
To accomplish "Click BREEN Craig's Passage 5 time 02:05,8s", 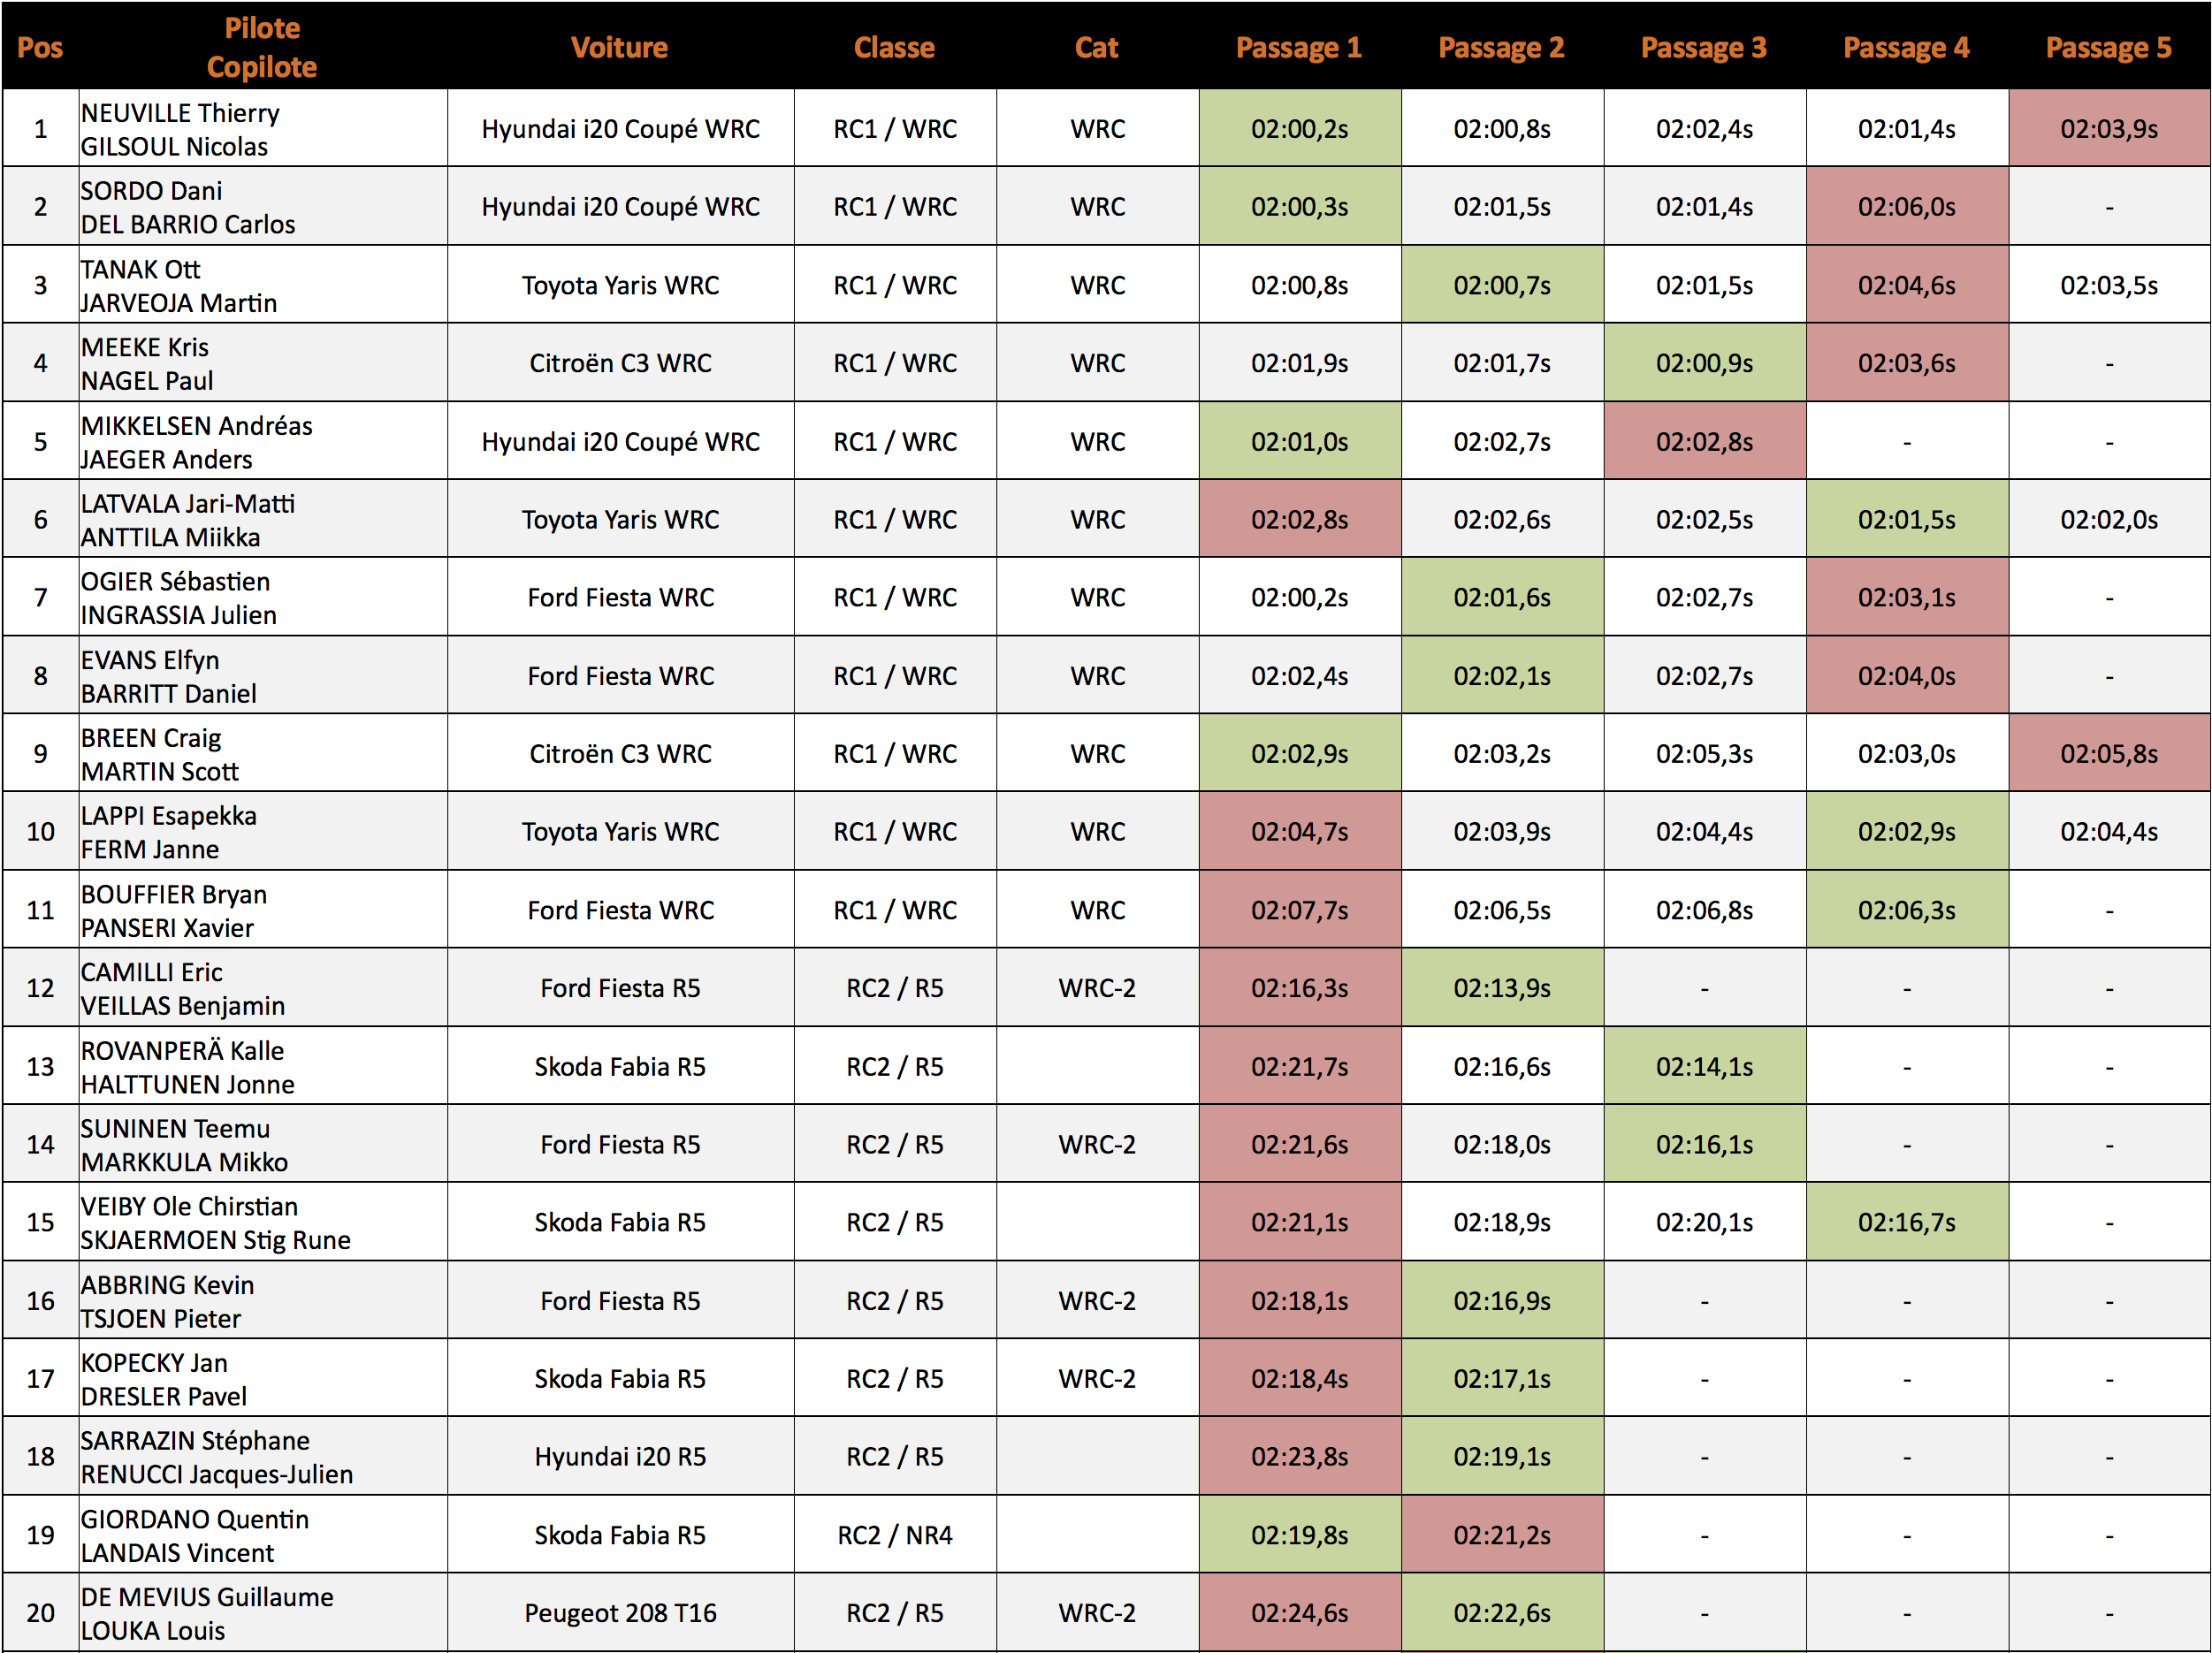I will pyautogui.click(x=2108, y=753).
